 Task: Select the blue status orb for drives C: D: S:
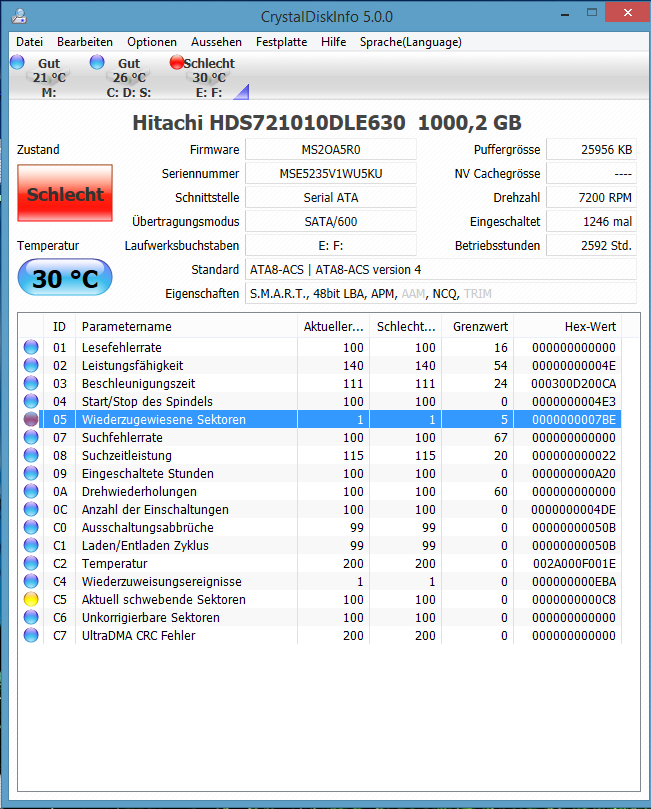click(97, 62)
